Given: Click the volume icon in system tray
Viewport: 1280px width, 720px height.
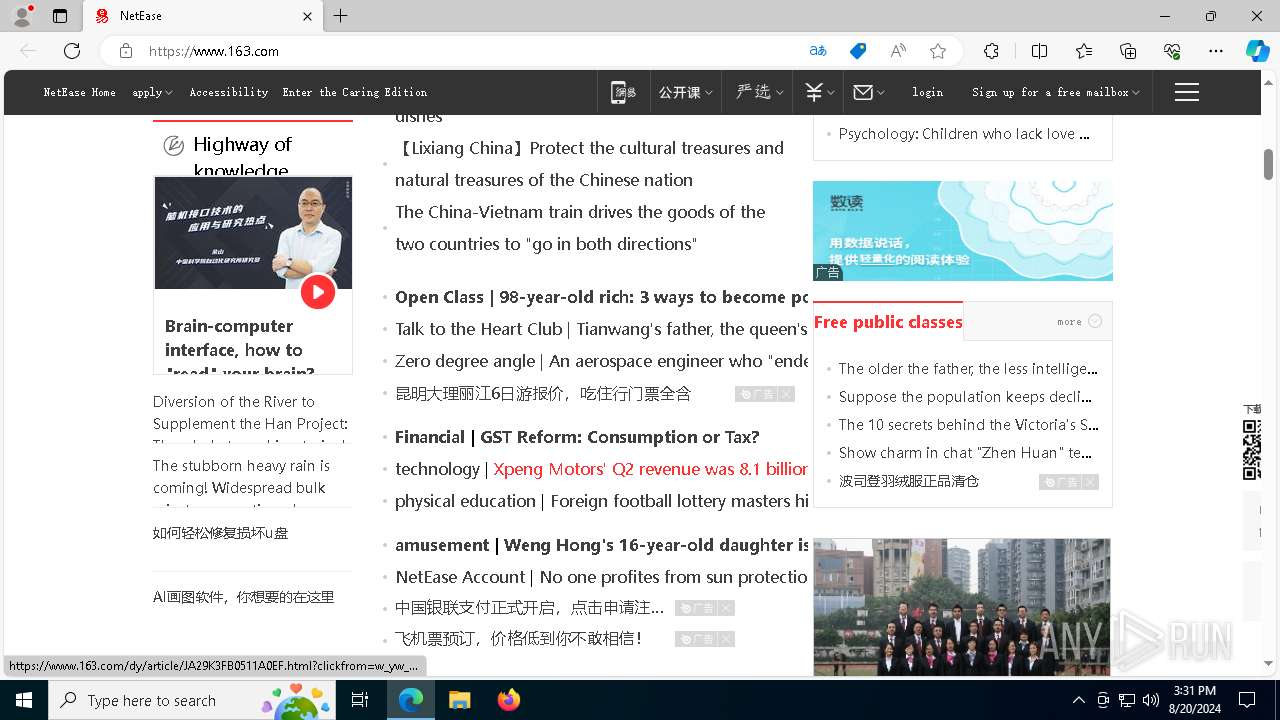Looking at the screenshot, I should (1151, 700).
